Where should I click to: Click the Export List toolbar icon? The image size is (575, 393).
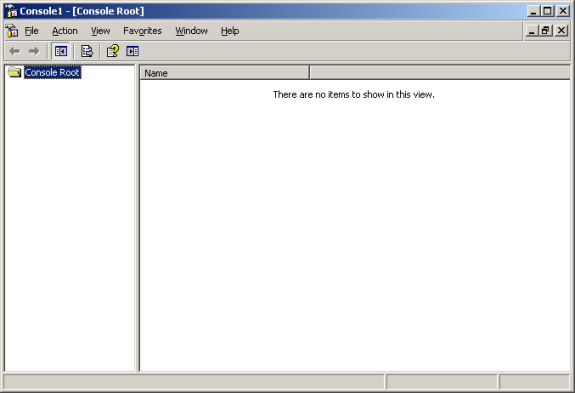pyautogui.click(x=87, y=51)
